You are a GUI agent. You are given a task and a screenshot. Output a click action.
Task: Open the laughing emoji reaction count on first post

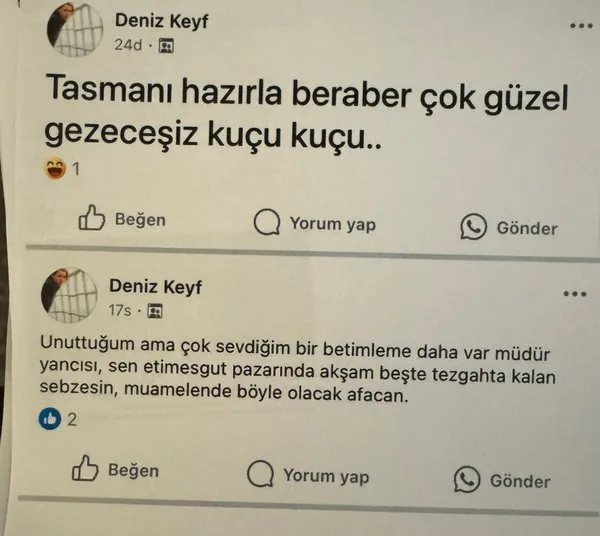tap(62, 169)
